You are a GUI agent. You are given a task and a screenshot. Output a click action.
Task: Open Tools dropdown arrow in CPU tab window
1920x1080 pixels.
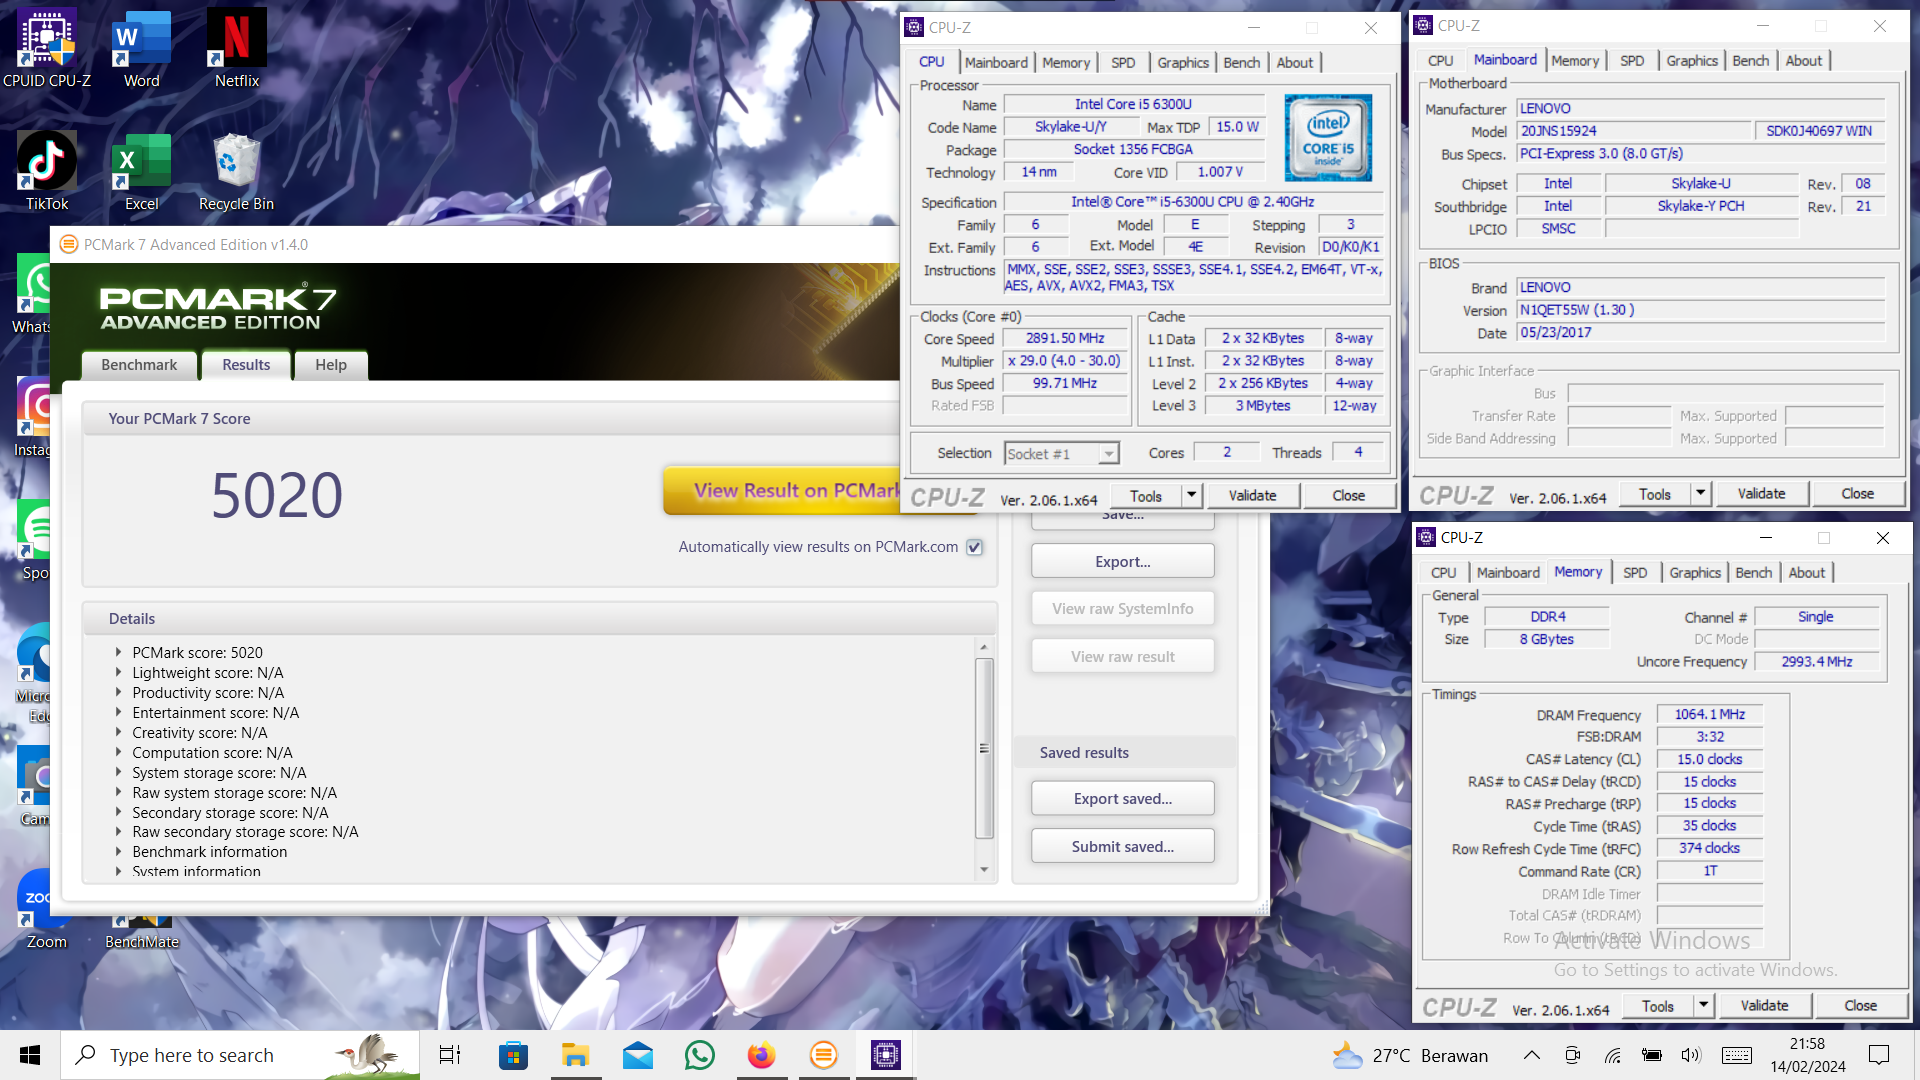pyautogui.click(x=1191, y=495)
